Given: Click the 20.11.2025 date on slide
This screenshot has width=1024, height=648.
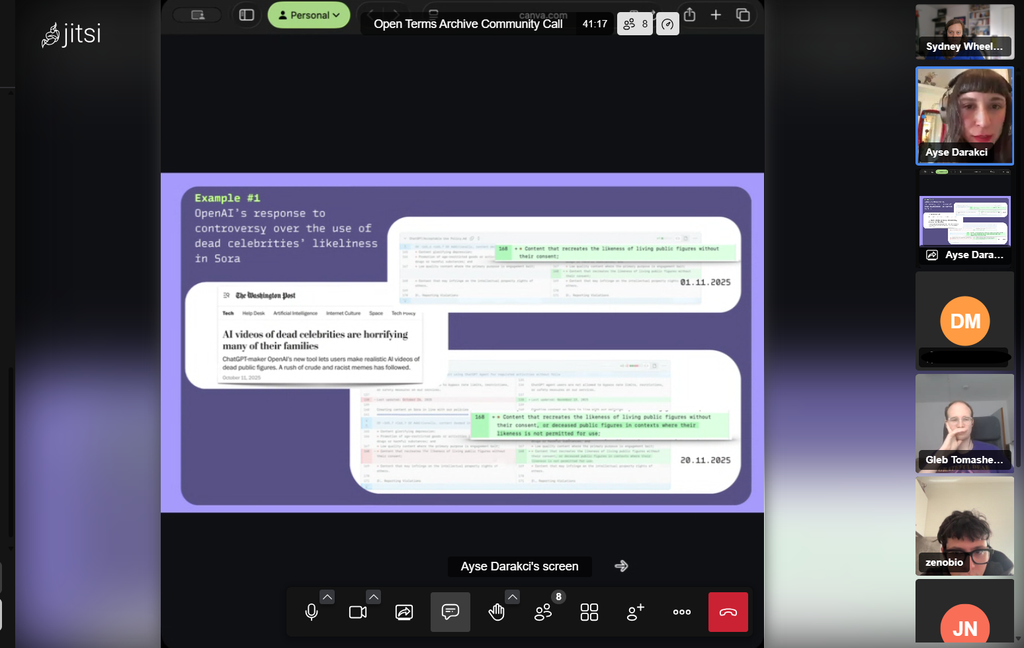Looking at the screenshot, I should tap(705, 460).
